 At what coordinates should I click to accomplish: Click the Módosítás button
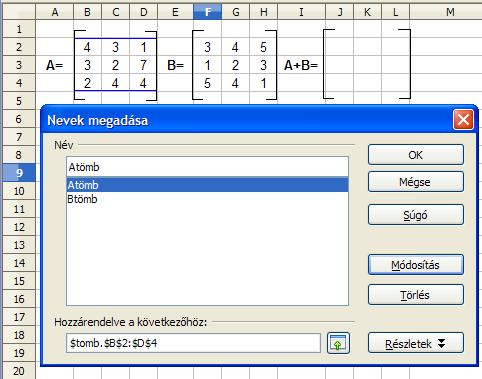[416, 265]
